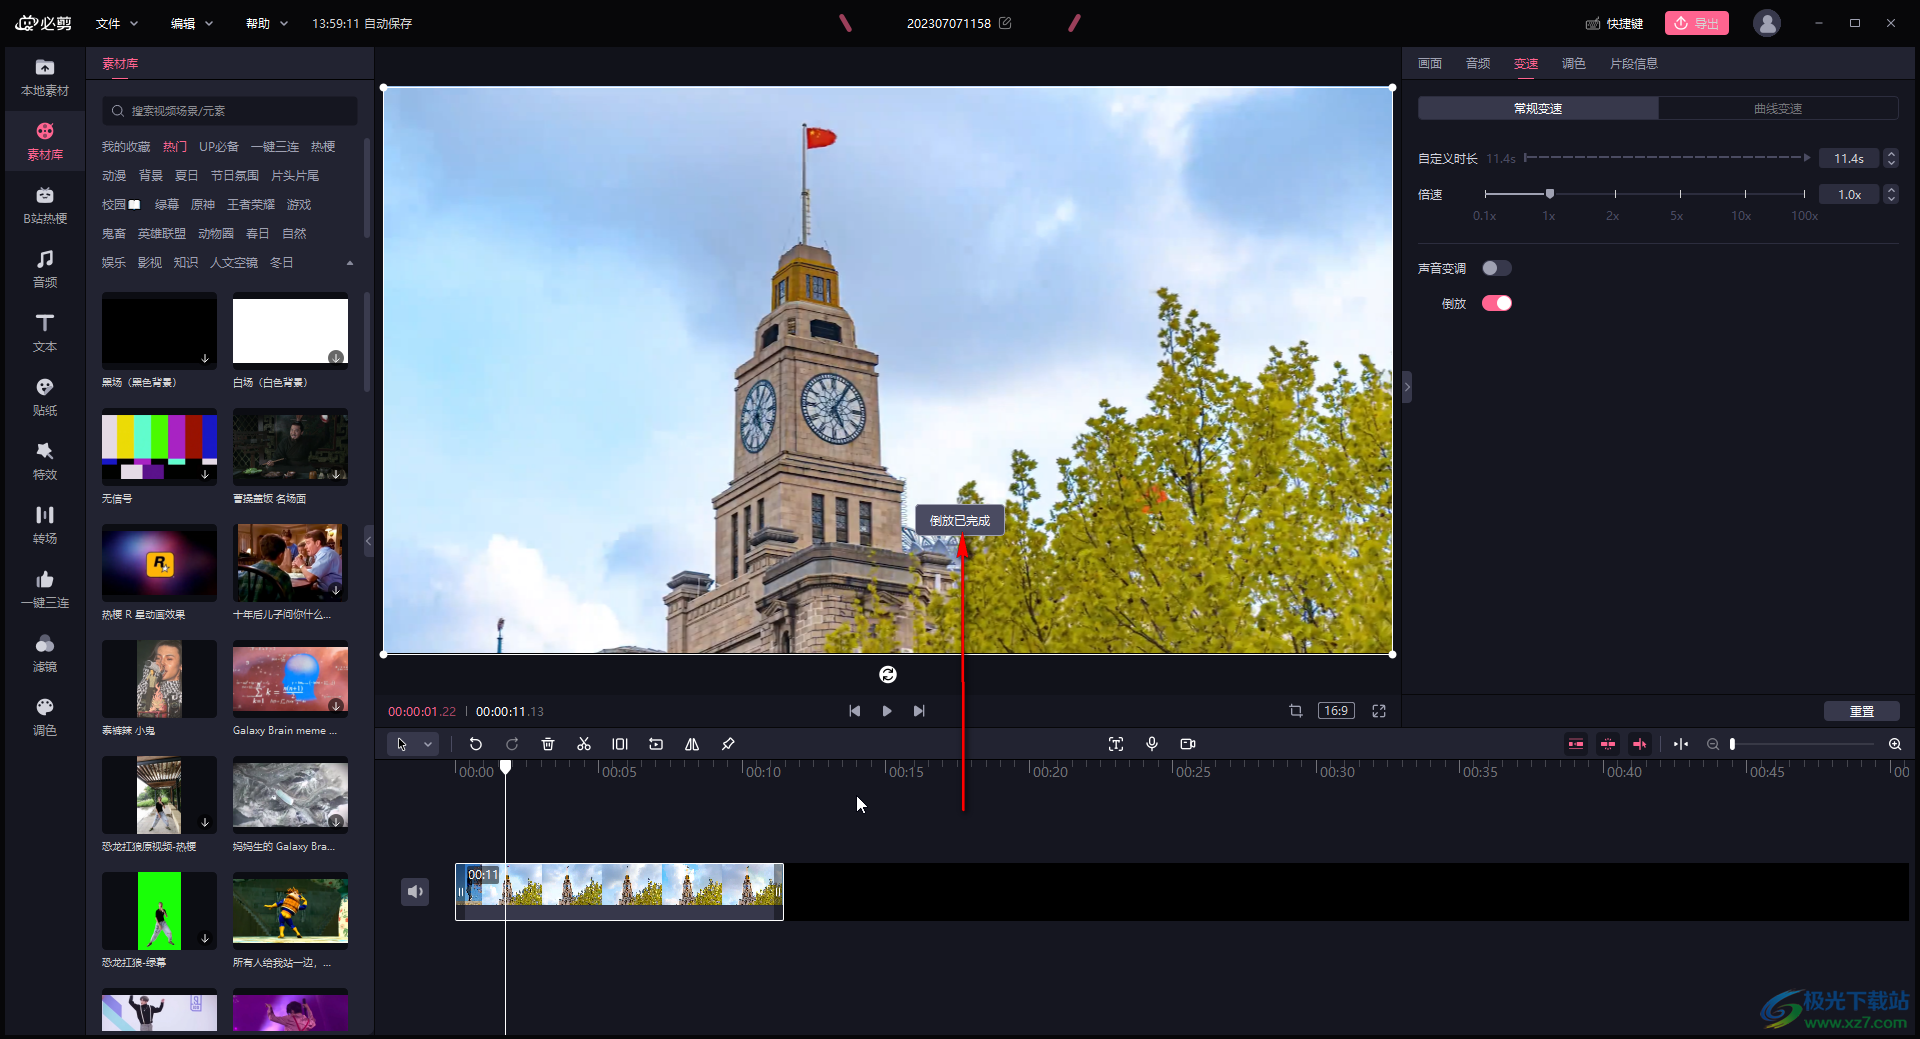Screen dimensions: 1920x1039
Task: Toggle the third red preview audio button
Action: tap(1640, 744)
